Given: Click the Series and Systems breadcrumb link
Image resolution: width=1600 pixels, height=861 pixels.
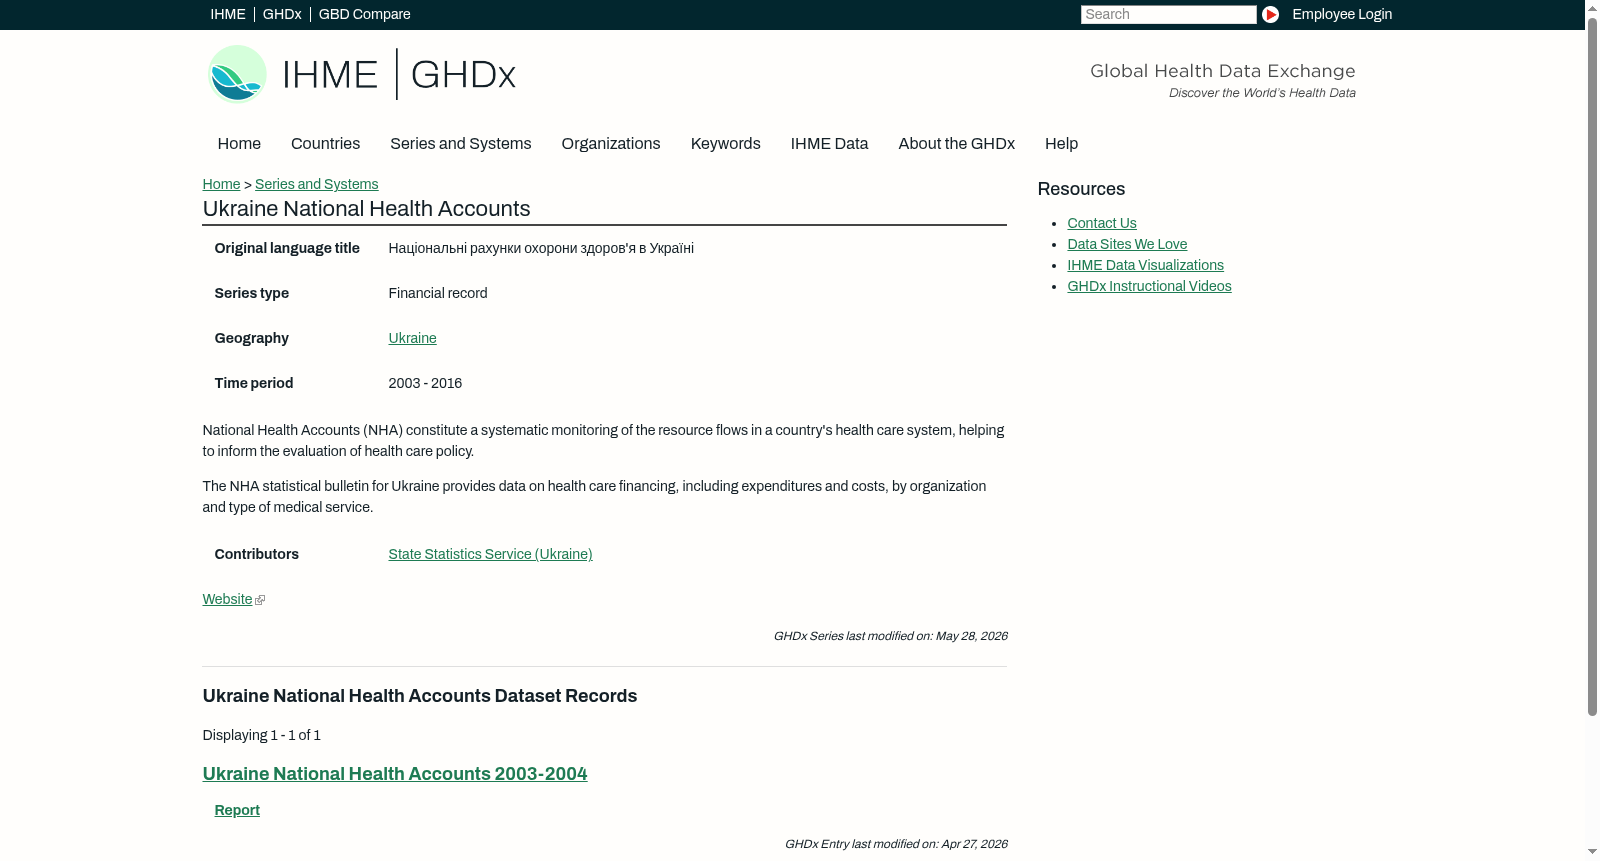Looking at the screenshot, I should point(316,184).
